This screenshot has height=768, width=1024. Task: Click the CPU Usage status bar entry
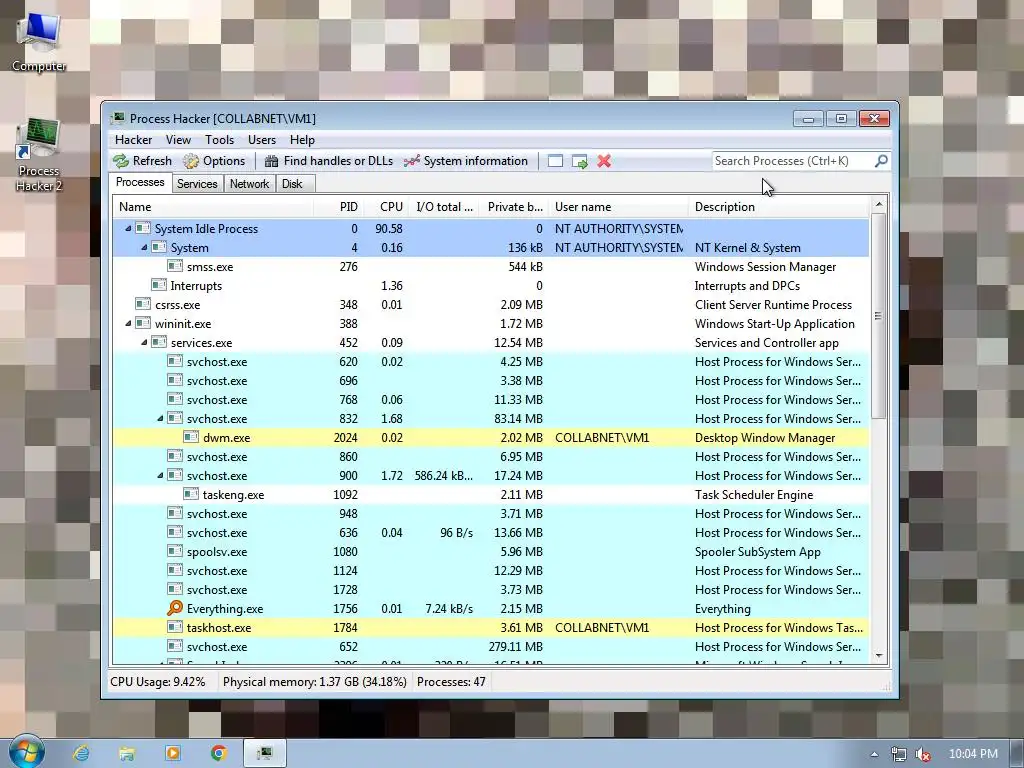click(158, 682)
